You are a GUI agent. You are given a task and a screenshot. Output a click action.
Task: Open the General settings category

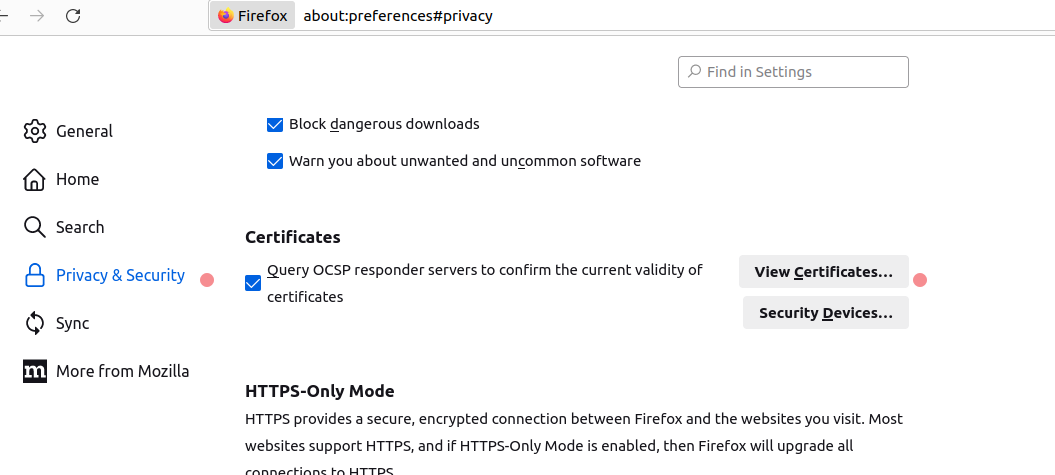tap(84, 131)
